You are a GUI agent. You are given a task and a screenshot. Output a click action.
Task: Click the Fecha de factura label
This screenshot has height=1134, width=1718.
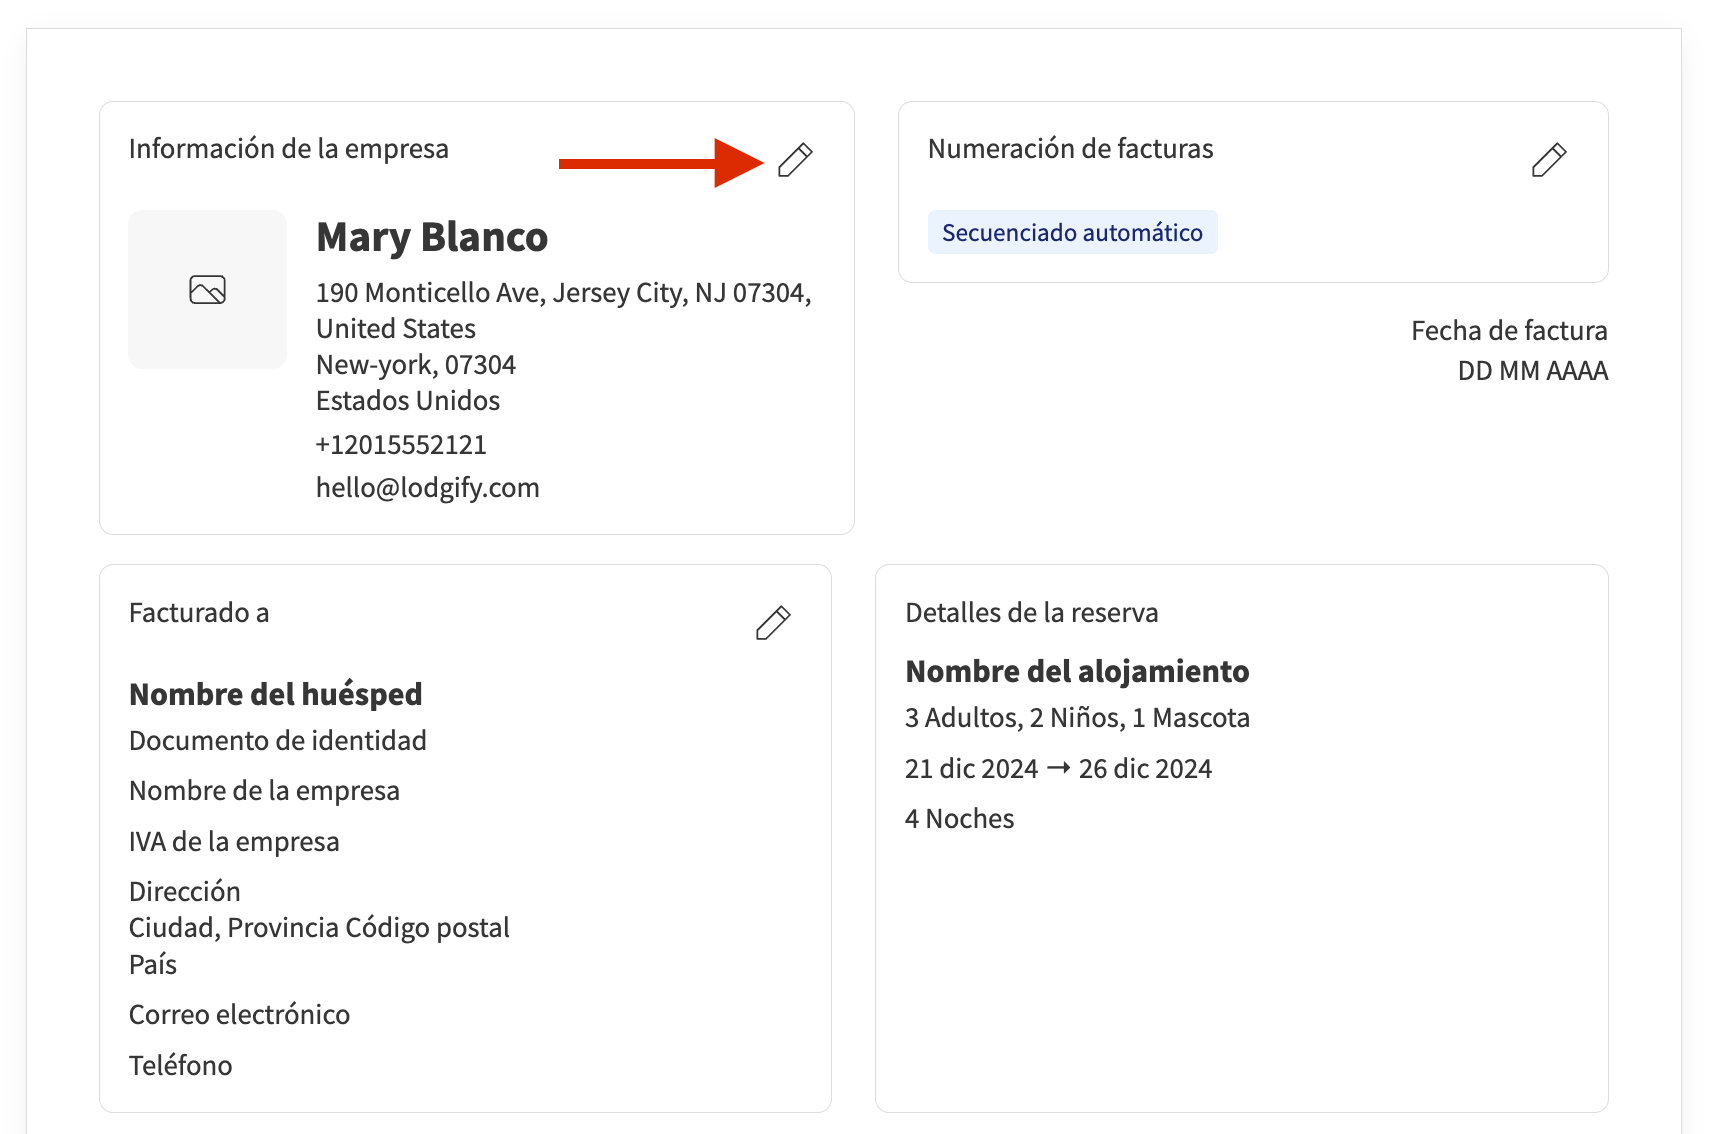coord(1508,331)
